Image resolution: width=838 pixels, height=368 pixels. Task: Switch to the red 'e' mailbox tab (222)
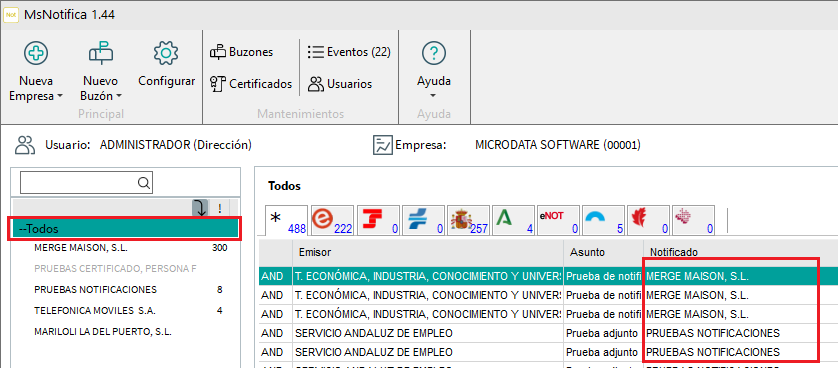pos(332,220)
